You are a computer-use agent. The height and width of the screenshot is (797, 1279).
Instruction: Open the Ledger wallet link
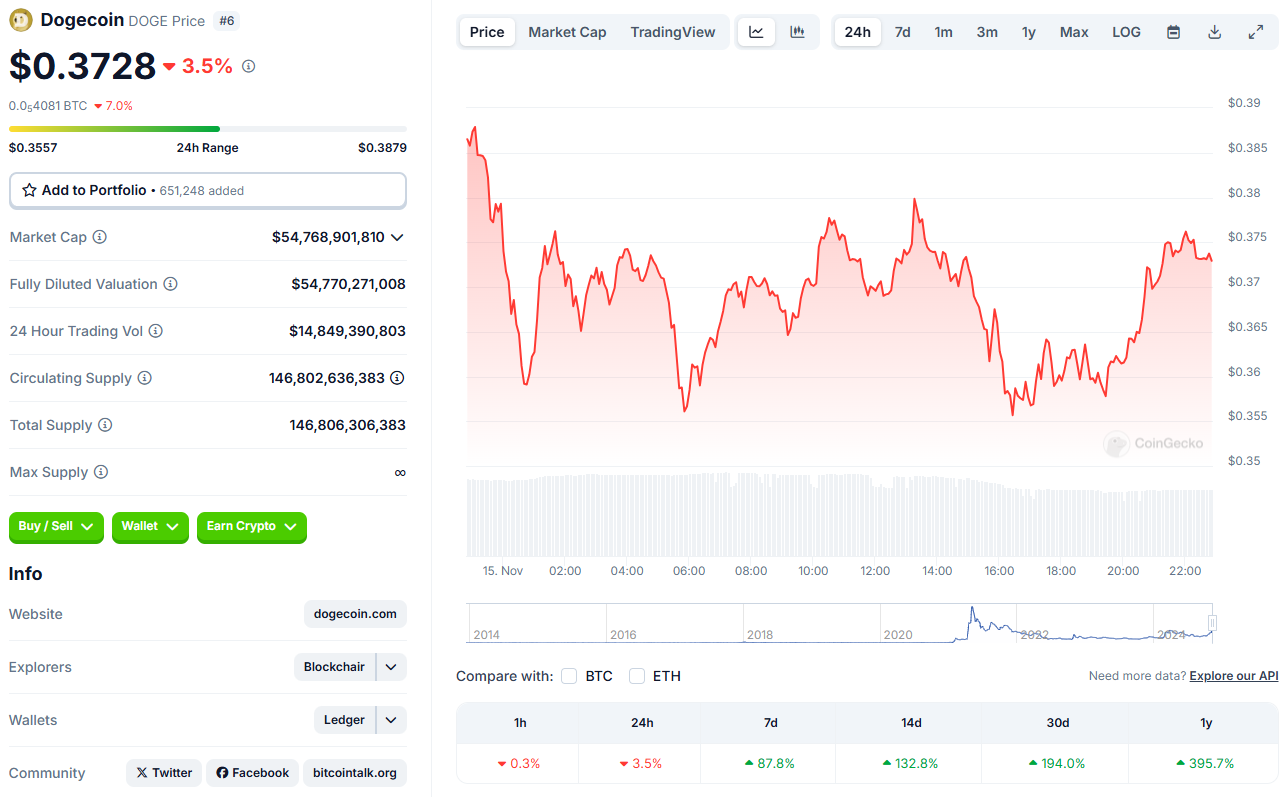(x=344, y=720)
